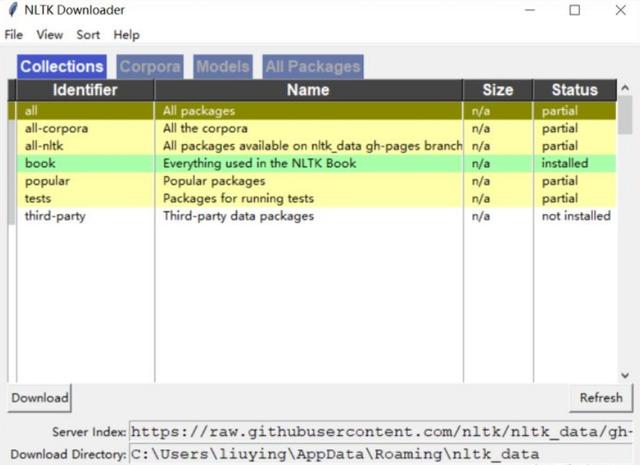Select the 'tests' identifier
Viewport: 640px width, 465px height.
pyautogui.click(x=38, y=198)
